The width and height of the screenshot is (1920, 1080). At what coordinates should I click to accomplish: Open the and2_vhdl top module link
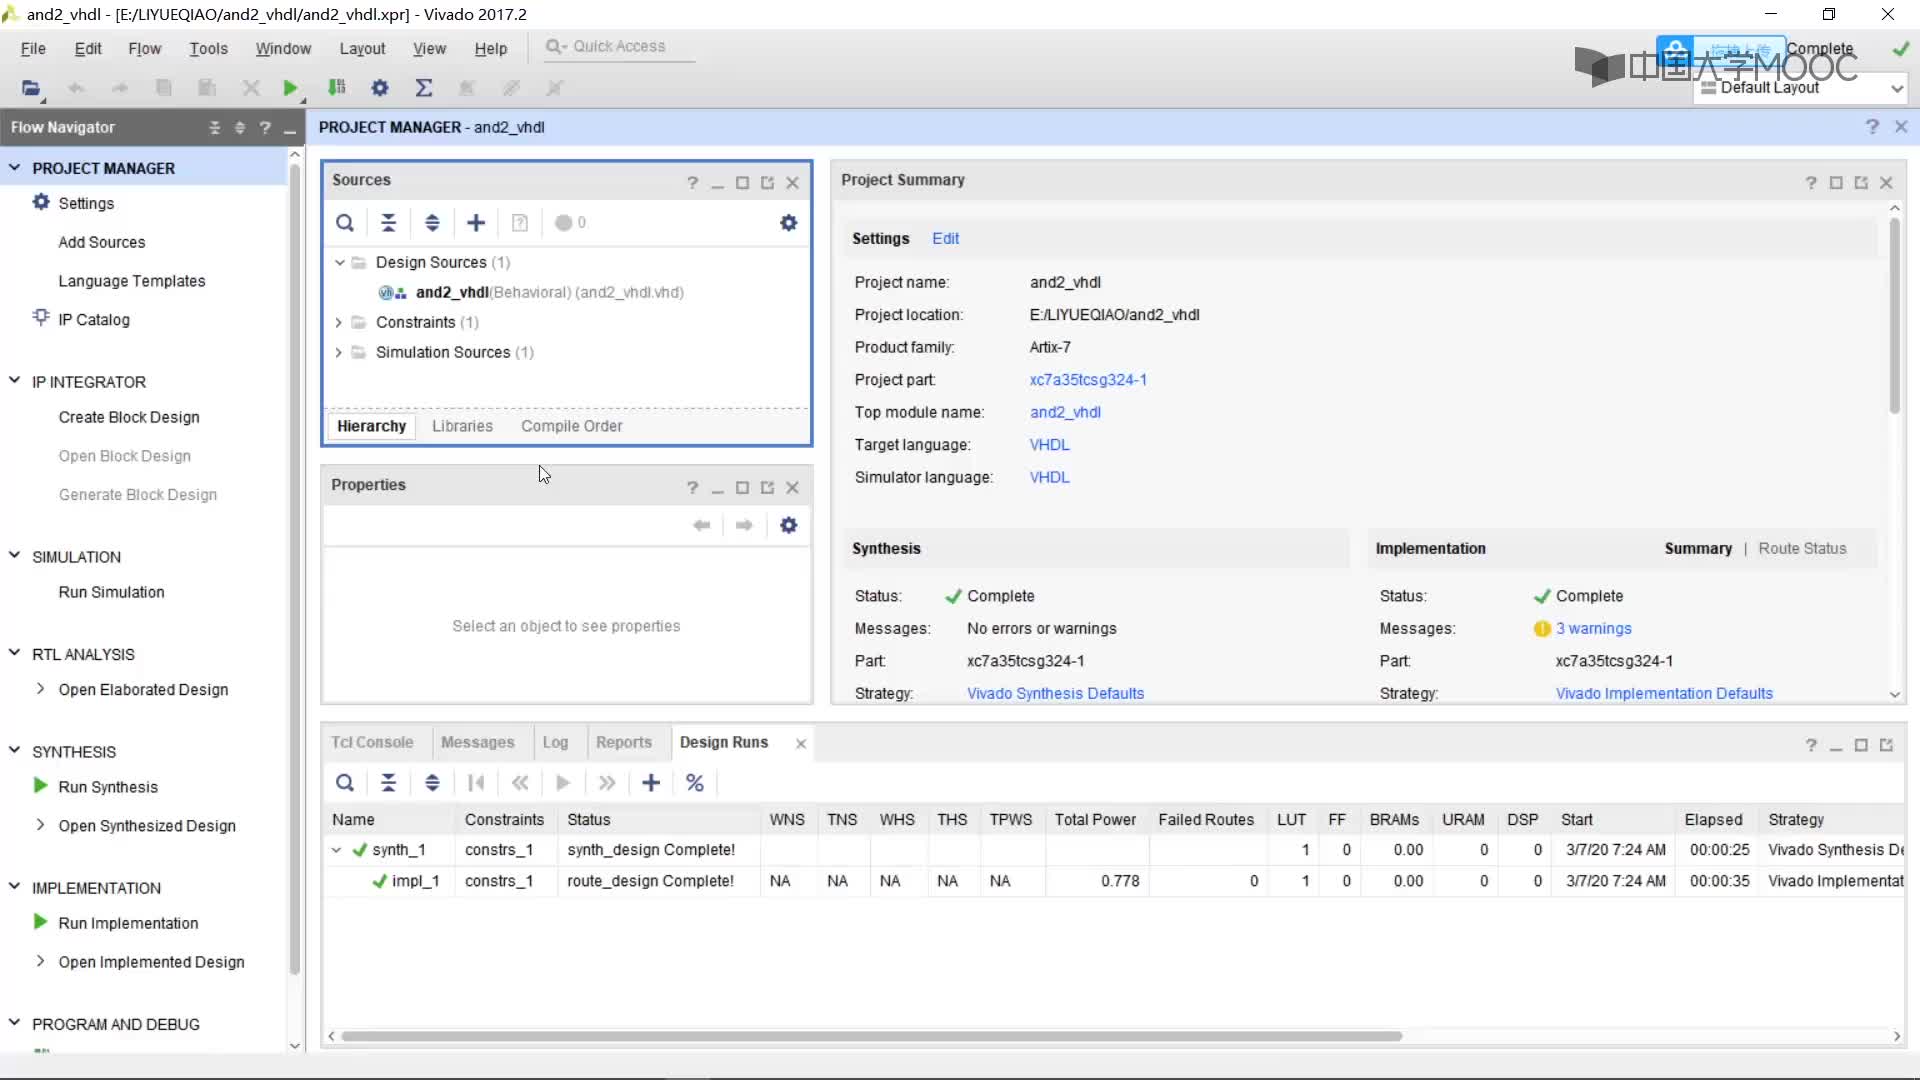point(1063,410)
